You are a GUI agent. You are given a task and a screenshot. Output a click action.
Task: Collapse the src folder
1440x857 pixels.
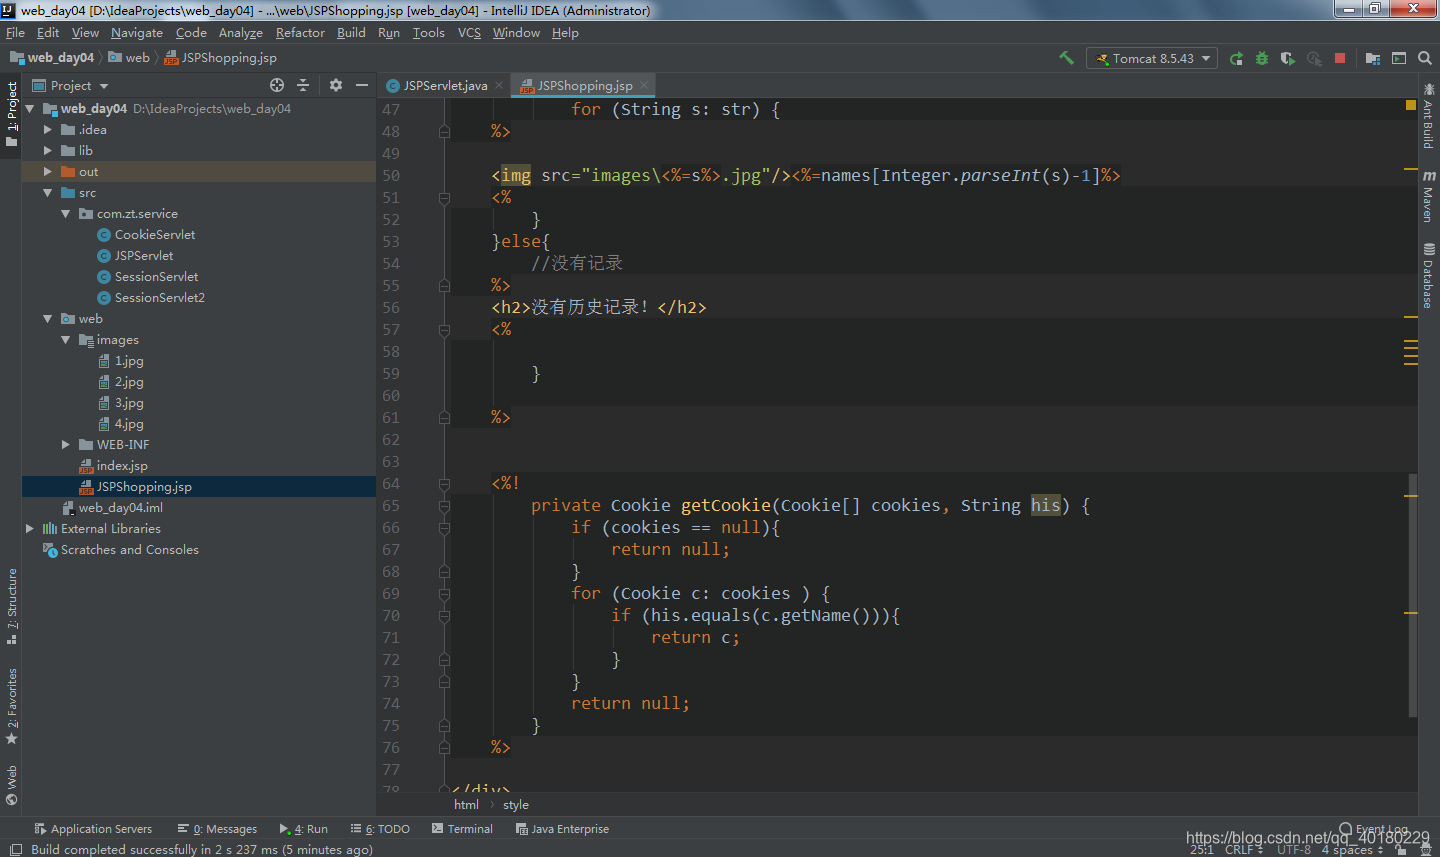(47, 192)
